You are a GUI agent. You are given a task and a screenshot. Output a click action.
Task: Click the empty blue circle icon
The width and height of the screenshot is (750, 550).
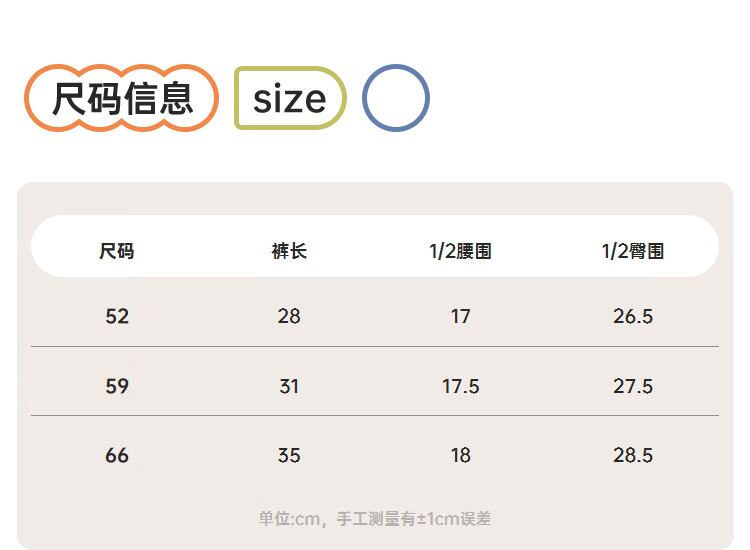(396, 98)
